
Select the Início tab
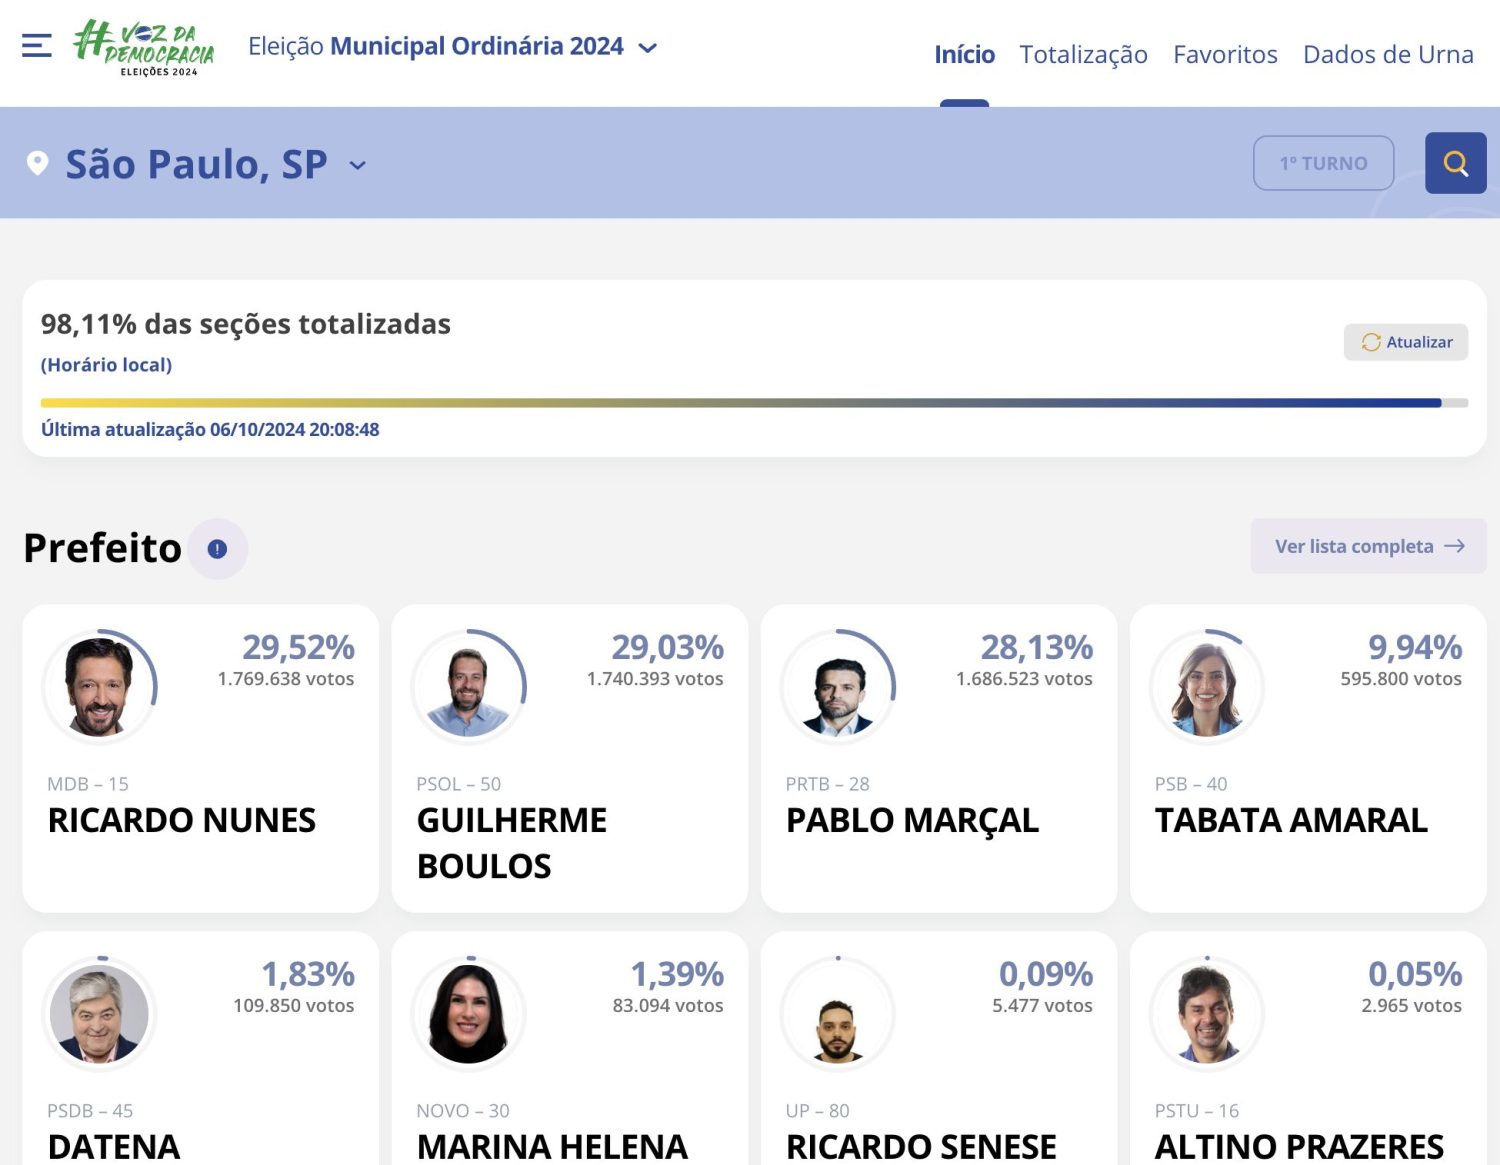964,54
